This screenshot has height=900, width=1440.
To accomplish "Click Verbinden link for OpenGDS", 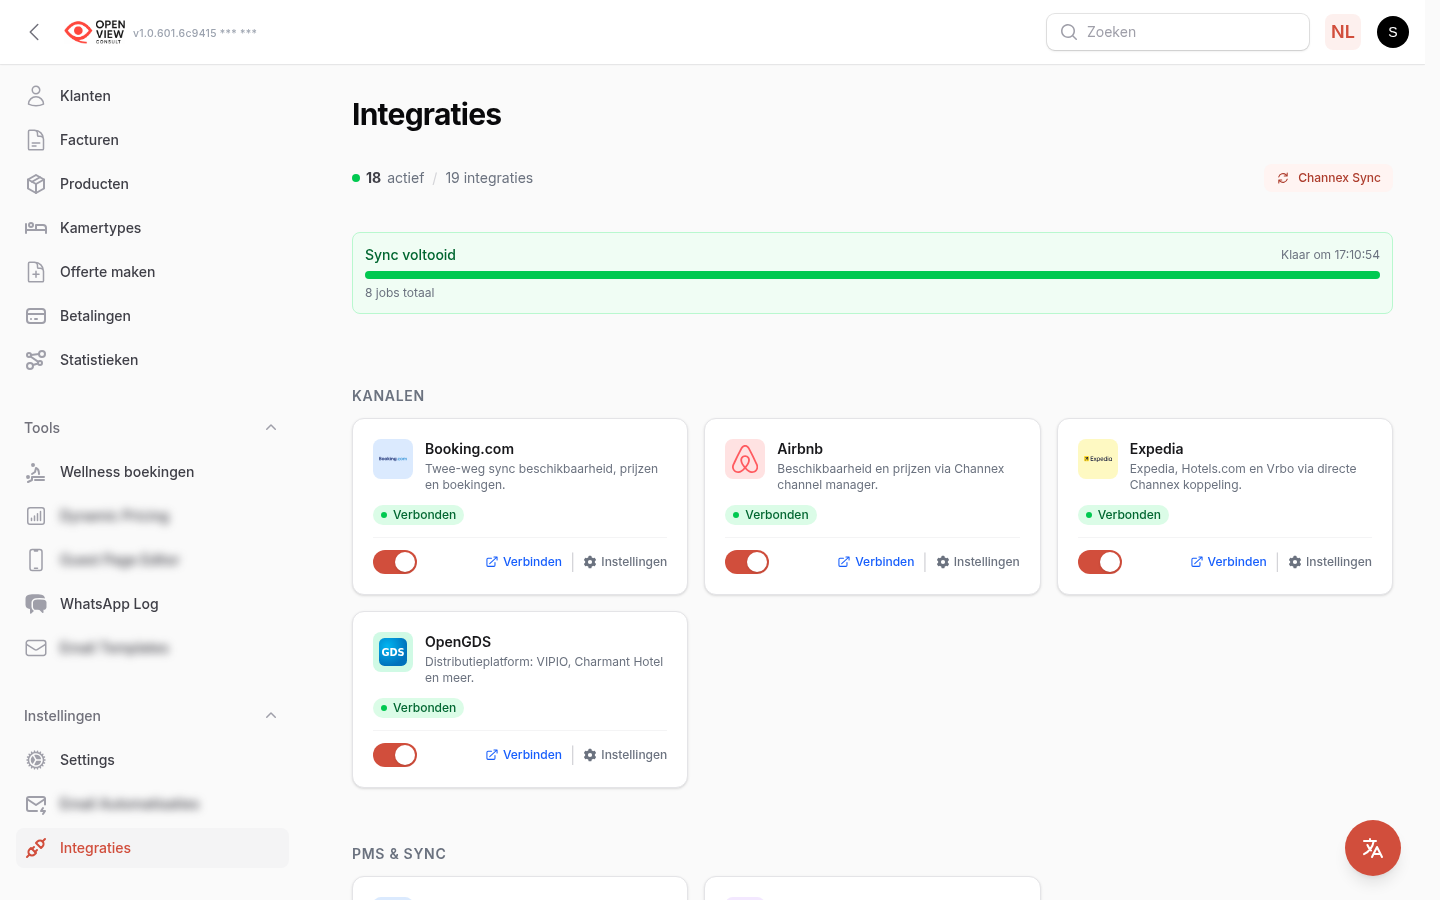I will pyautogui.click(x=524, y=755).
